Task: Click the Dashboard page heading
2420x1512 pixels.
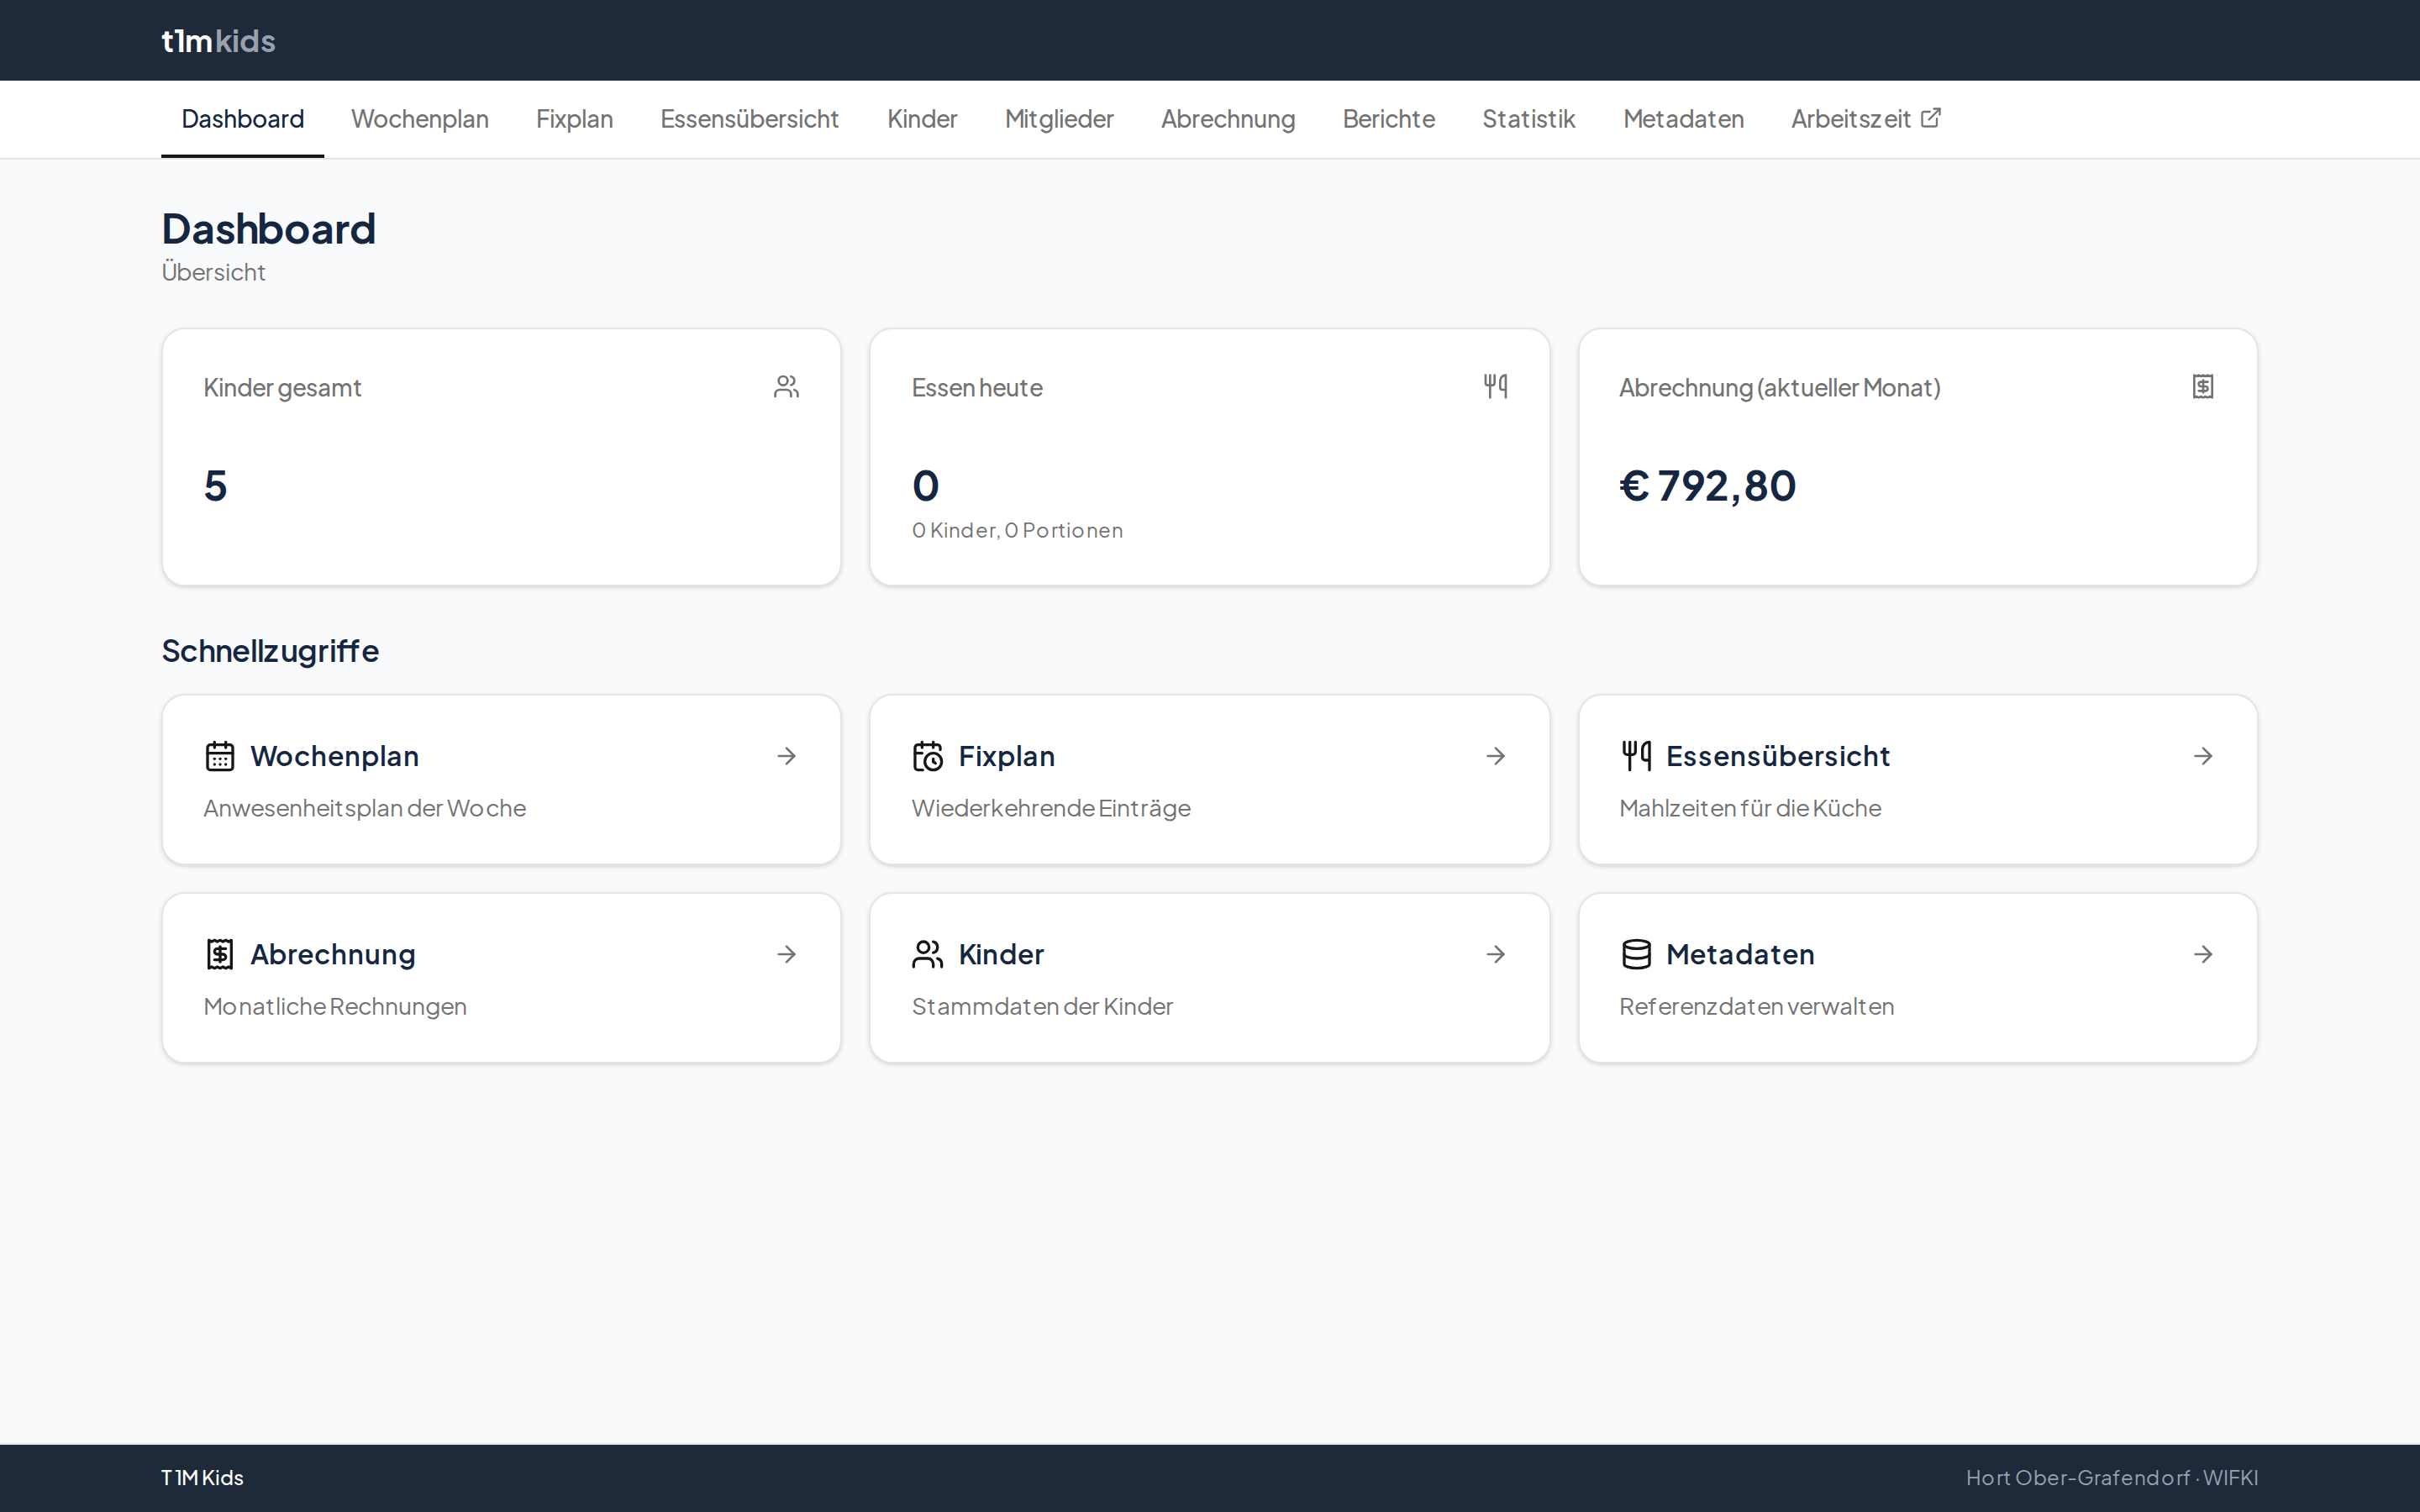Action: [x=268, y=229]
